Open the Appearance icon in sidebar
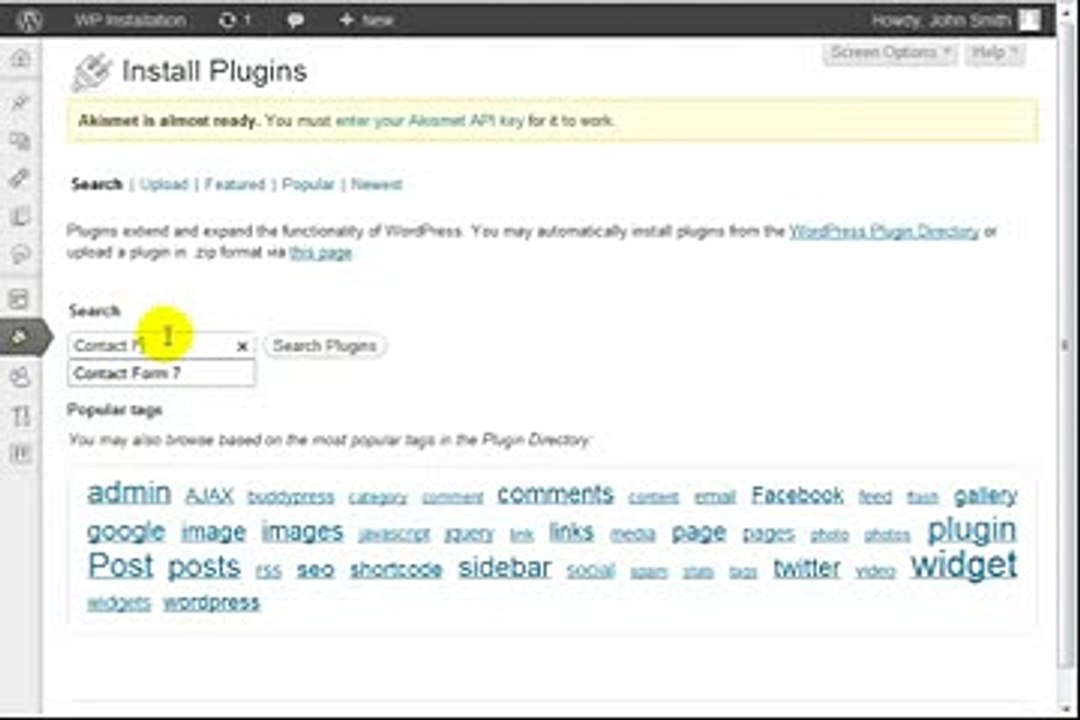1080x720 pixels. [x=20, y=299]
